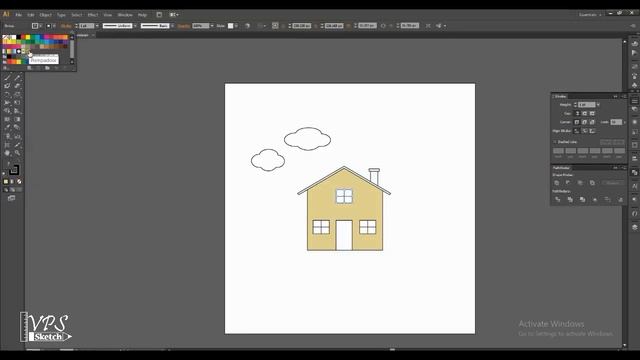Viewport: 640px width, 360px height.
Task: Select the Blob Brush tool
Action: click(7, 86)
